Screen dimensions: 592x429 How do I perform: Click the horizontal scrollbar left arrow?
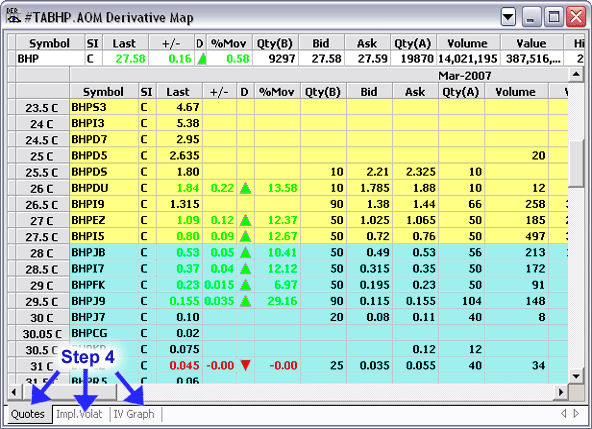click(14, 392)
